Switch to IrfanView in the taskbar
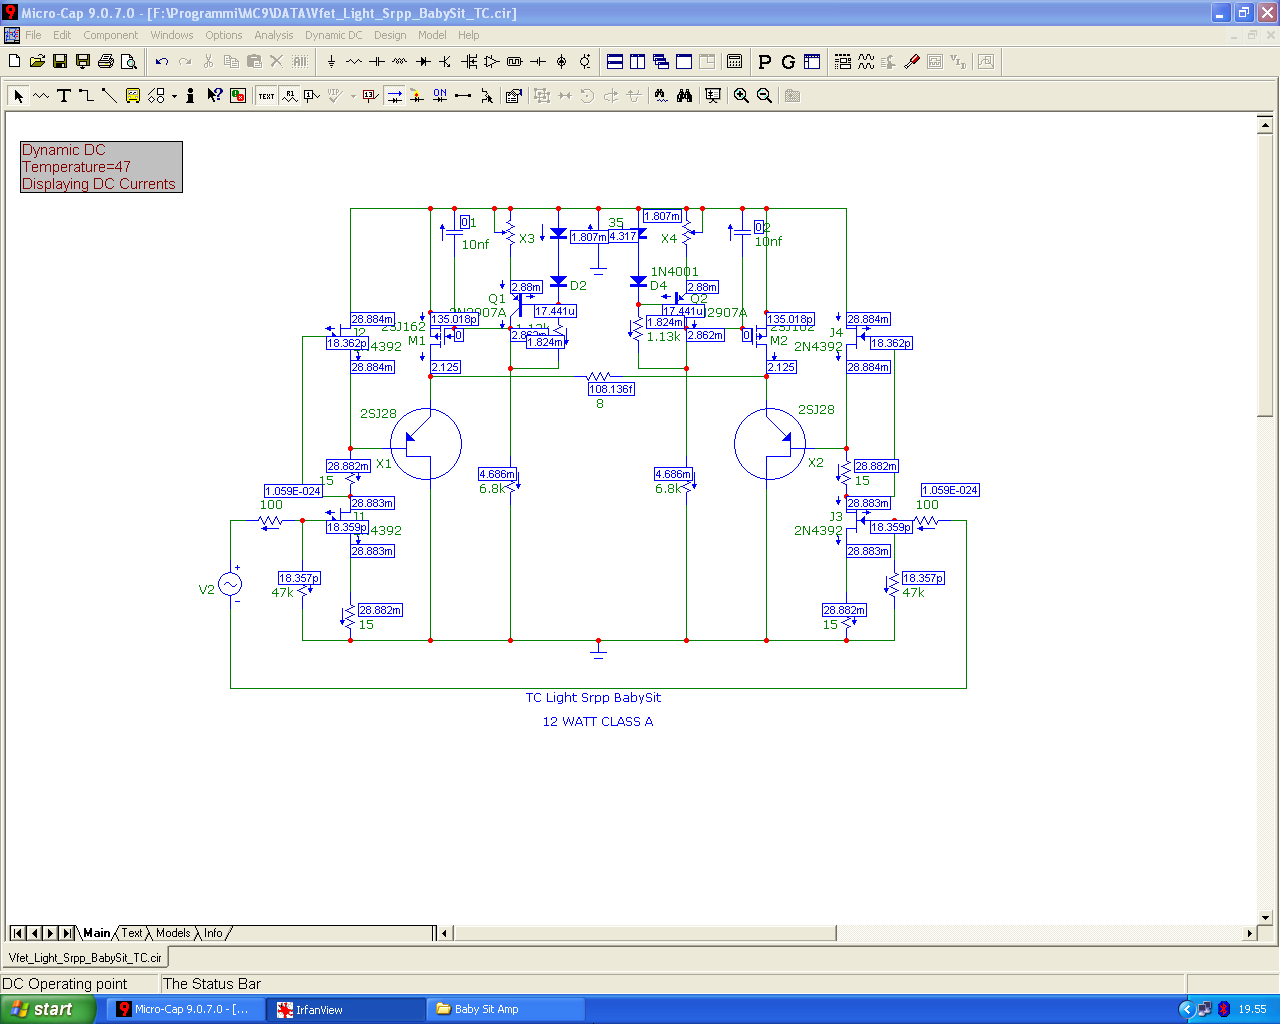This screenshot has height=1024, width=1280. [x=346, y=1009]
